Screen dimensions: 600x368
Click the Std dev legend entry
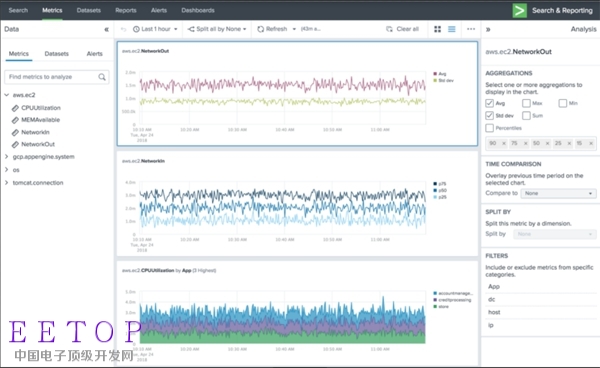tap(443, 81)
